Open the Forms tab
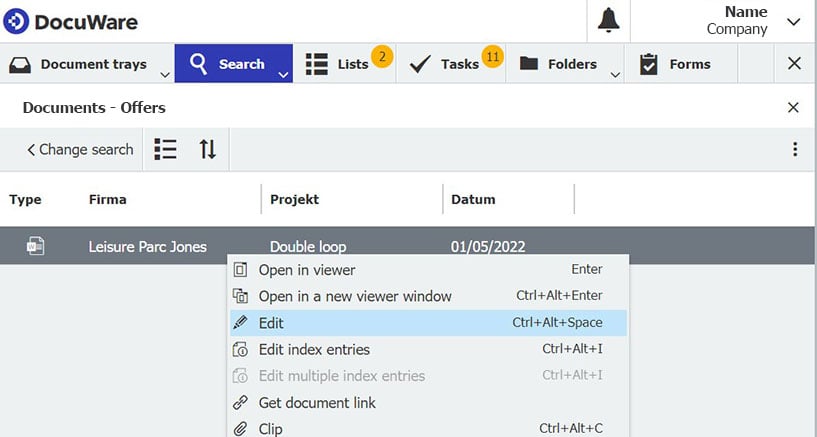The height and width of the screenshot is (437, 817). click(676, 64)
